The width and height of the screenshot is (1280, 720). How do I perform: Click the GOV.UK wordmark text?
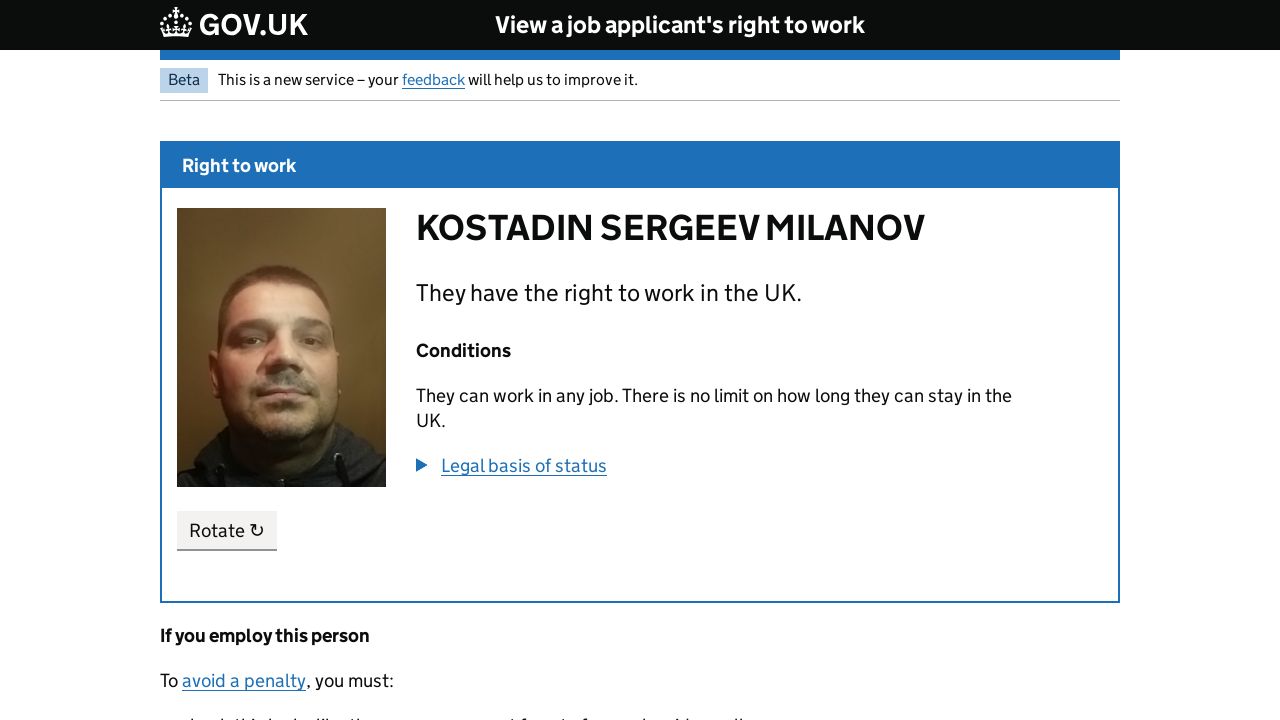pos(253,25)
